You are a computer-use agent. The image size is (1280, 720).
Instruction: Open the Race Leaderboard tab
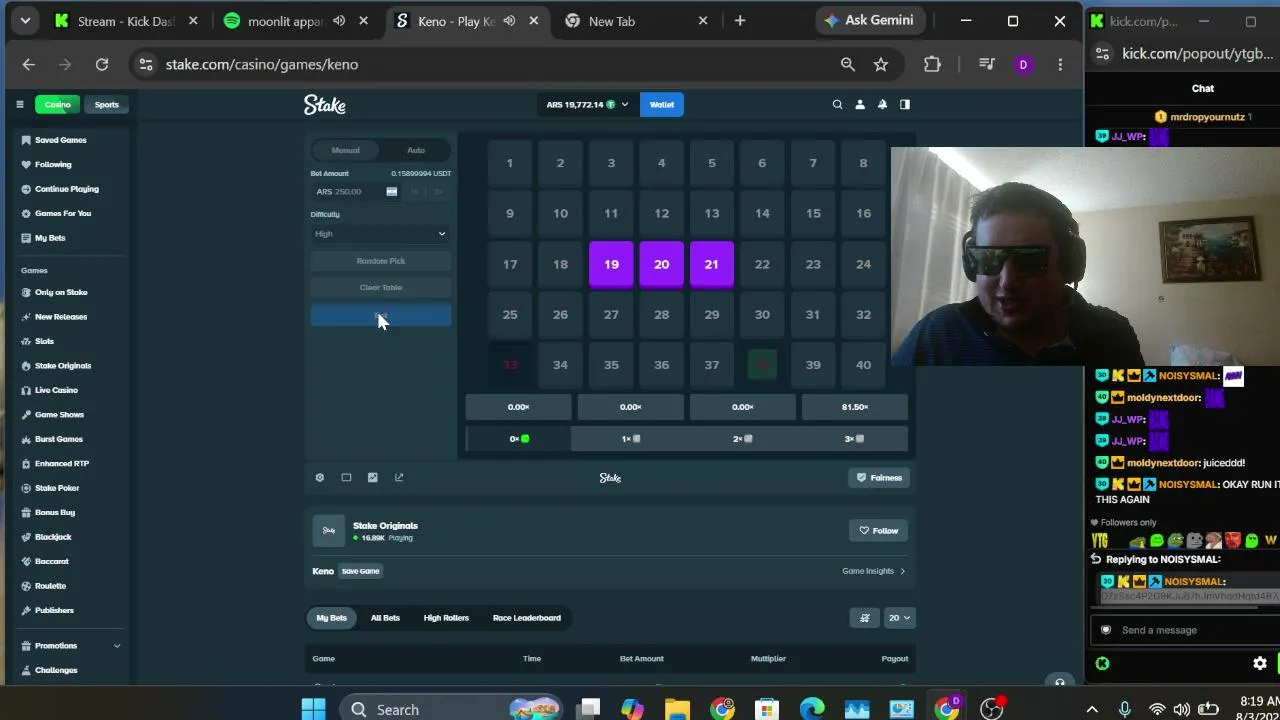click(x=527, y=618)
